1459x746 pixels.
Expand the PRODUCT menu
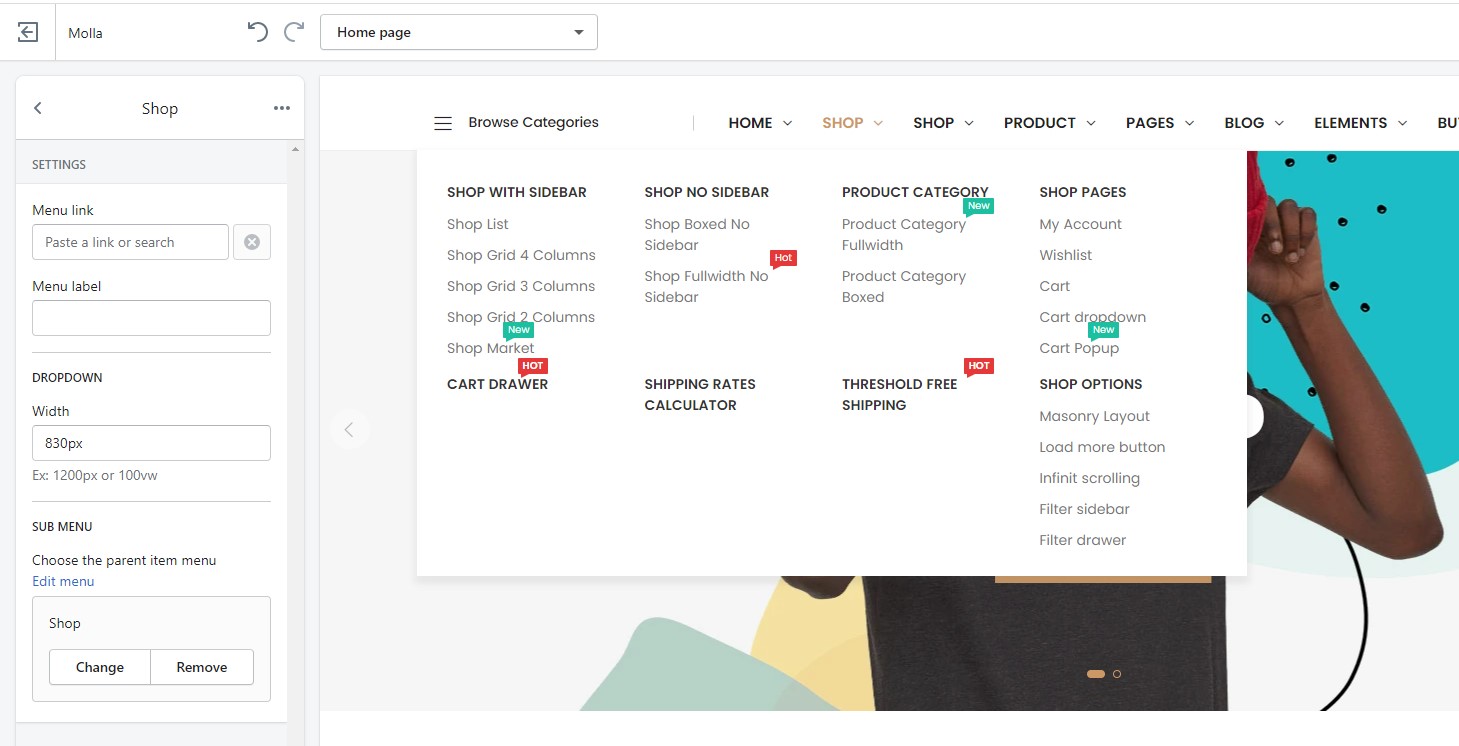pos(1050,123)
